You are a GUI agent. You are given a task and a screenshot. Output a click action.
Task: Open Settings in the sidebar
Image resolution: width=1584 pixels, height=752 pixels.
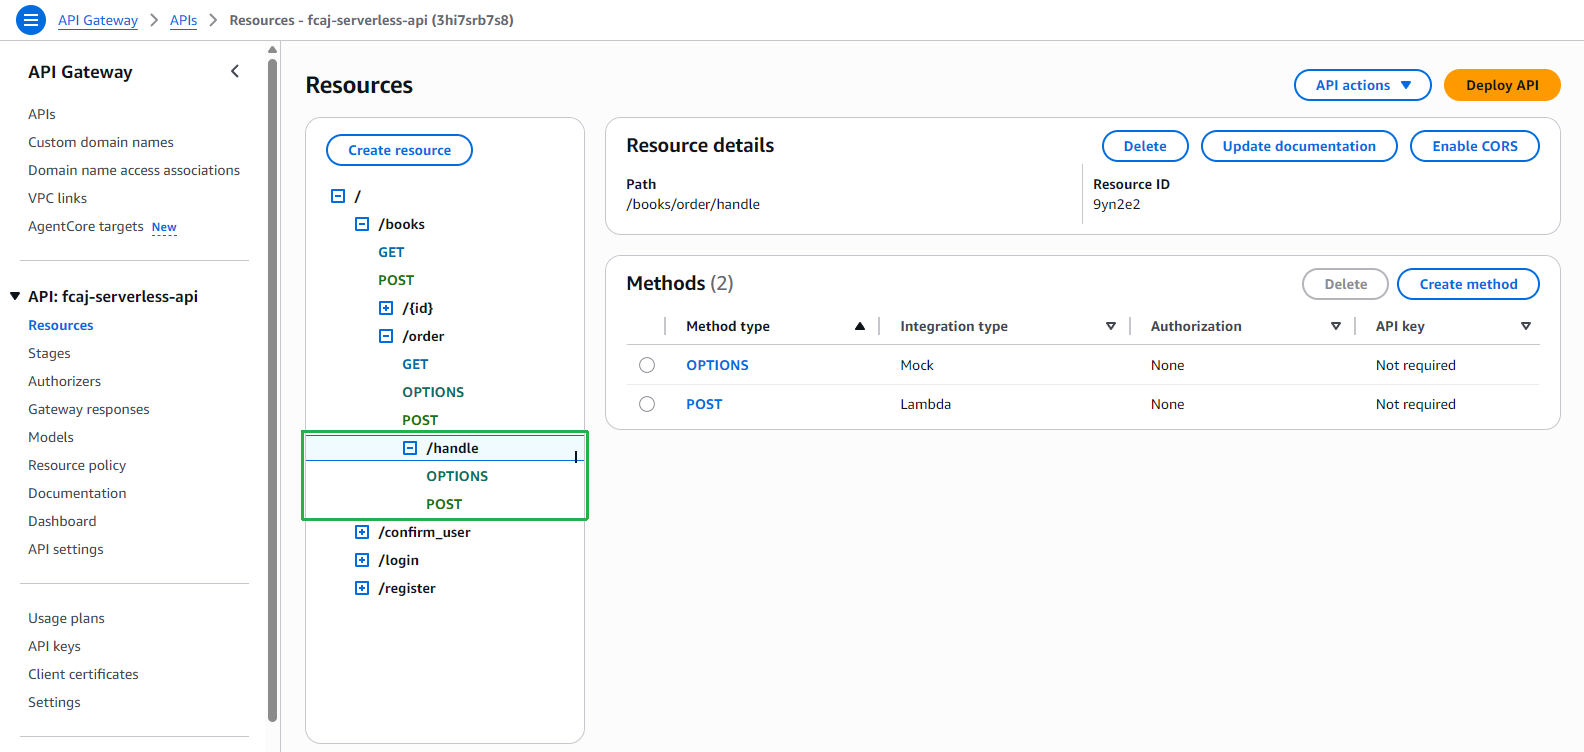pyautogui.click(x=54, y=702)
